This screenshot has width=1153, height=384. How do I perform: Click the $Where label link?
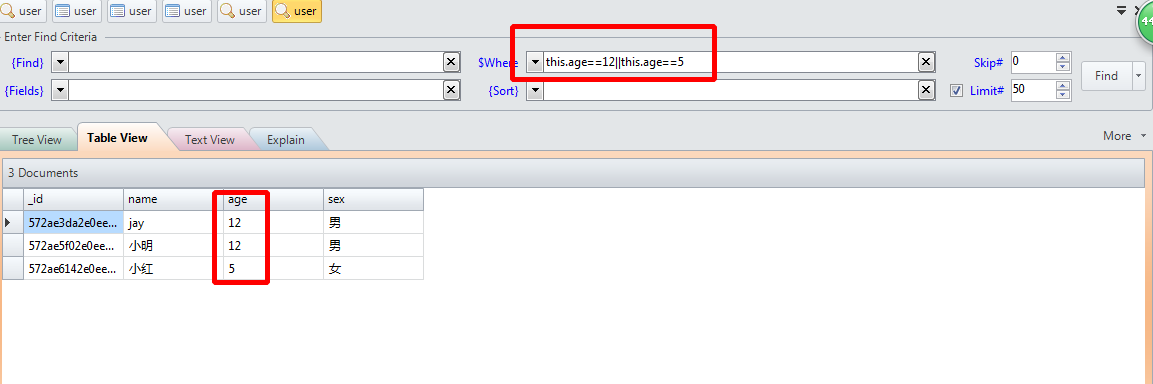pos(498,63)
